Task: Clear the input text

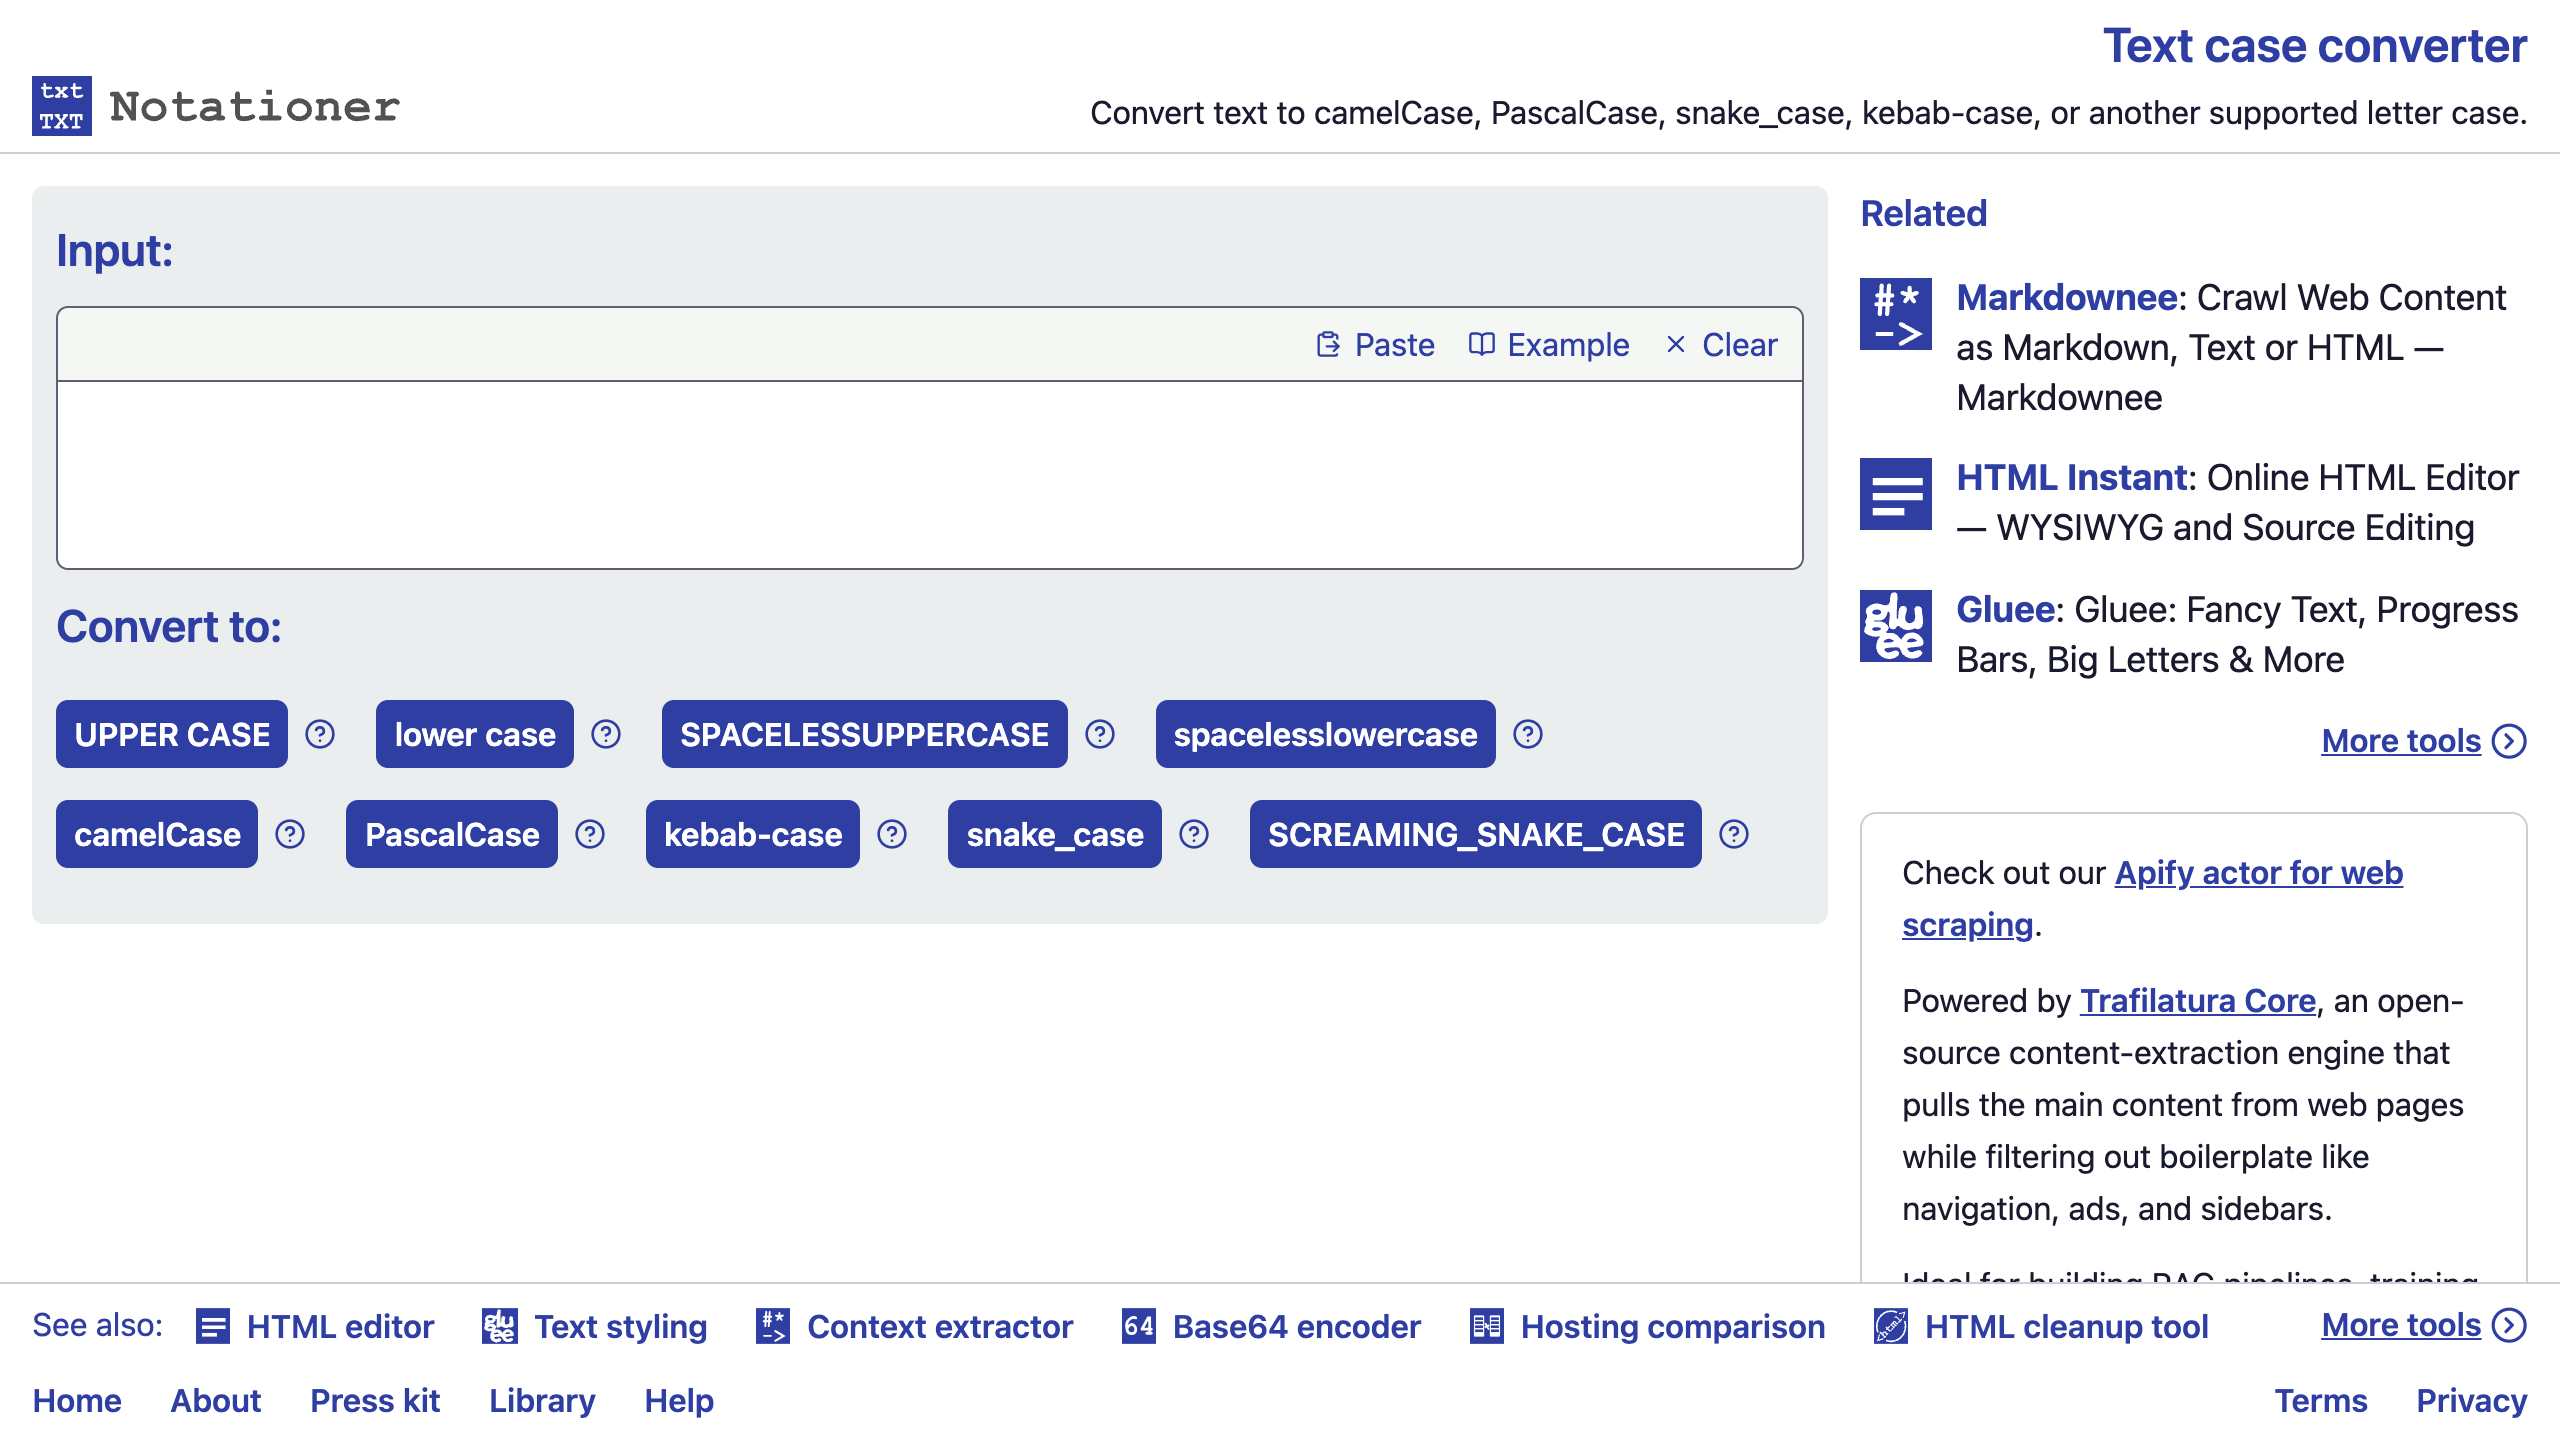Action: pos(1721,345)
